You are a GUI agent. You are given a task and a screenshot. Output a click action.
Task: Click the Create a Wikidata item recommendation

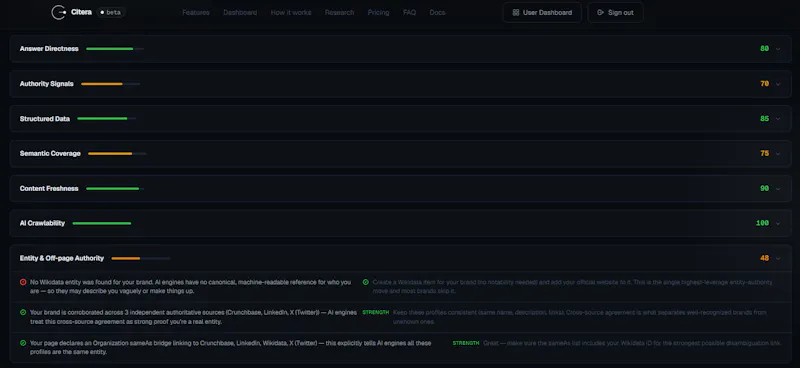(572, 286)
